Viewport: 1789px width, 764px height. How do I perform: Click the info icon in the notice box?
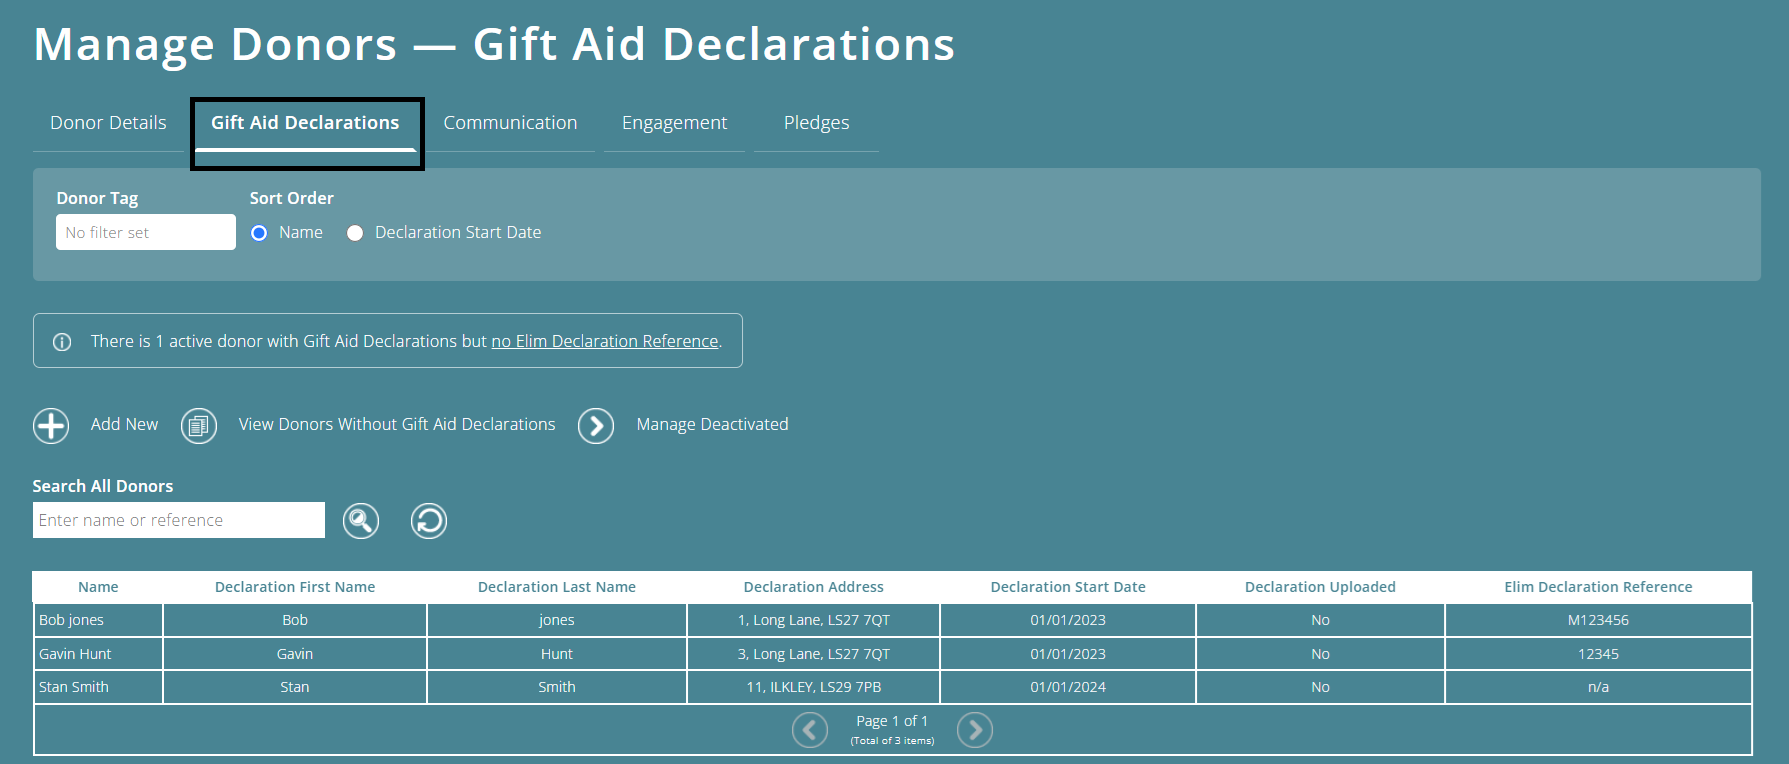click(62, 342)
